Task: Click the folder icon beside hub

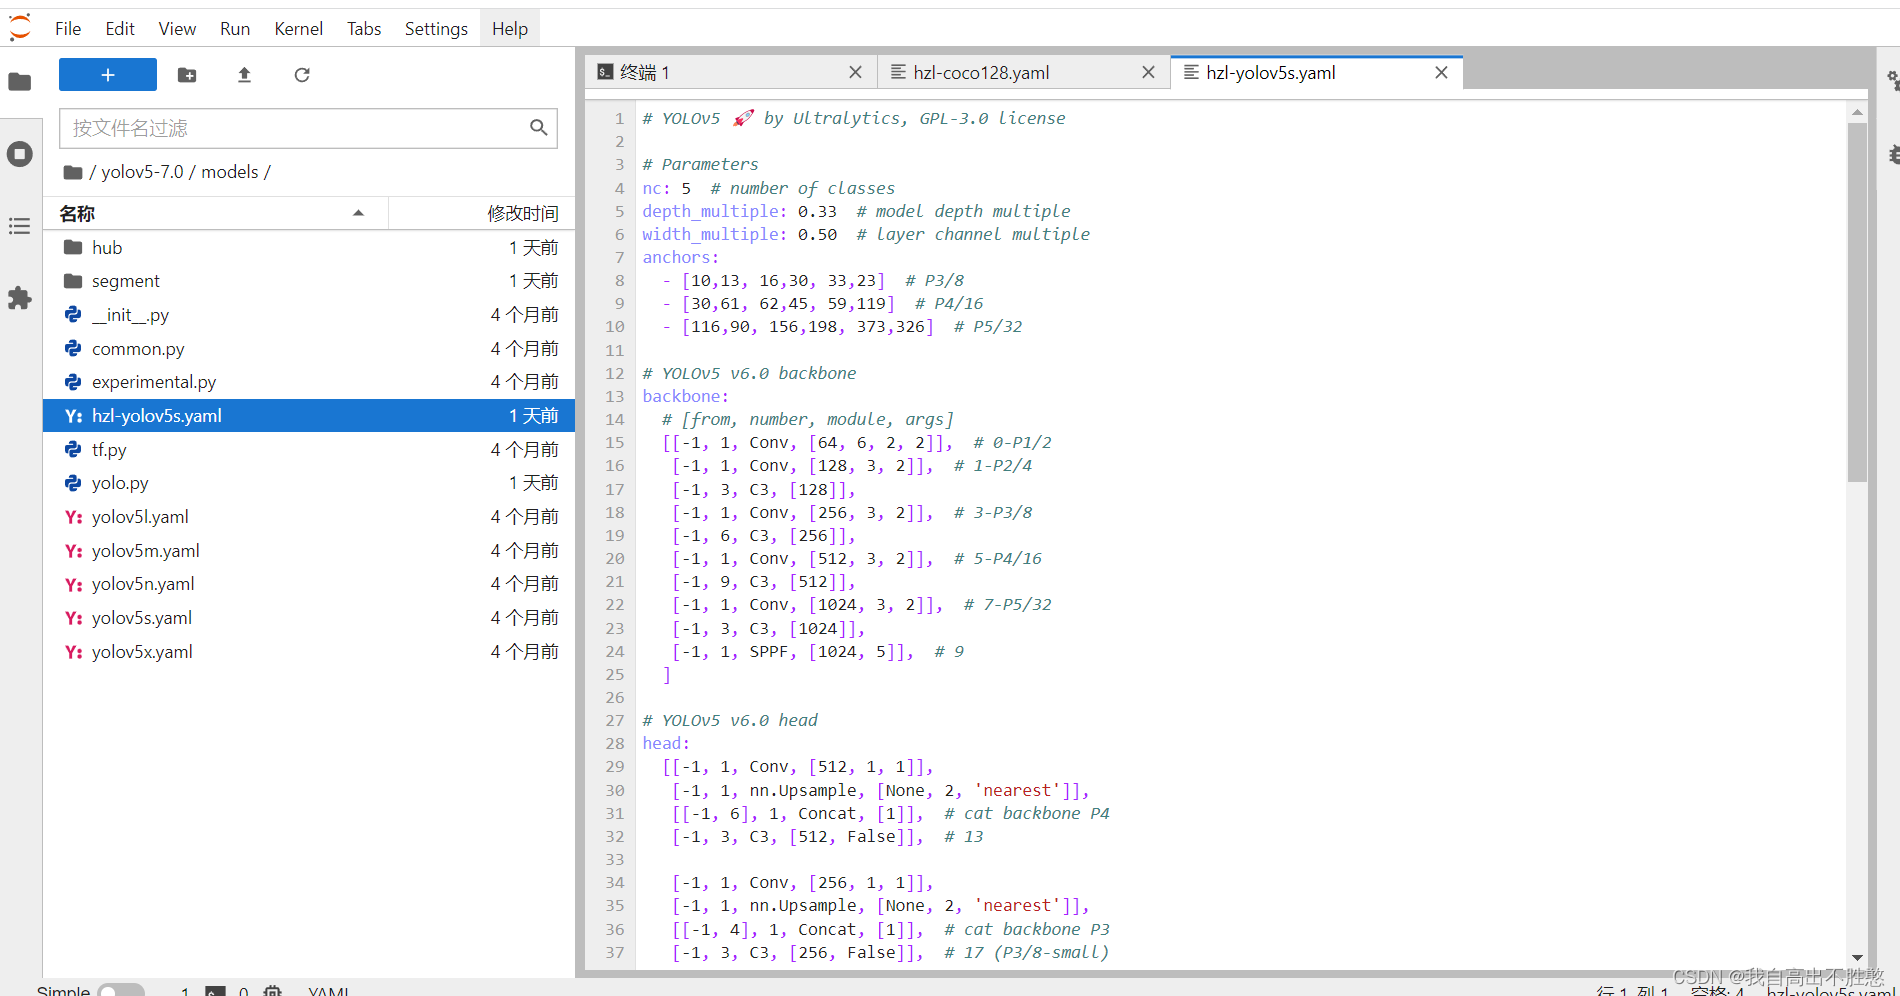Action: click(x=73, y=247)
